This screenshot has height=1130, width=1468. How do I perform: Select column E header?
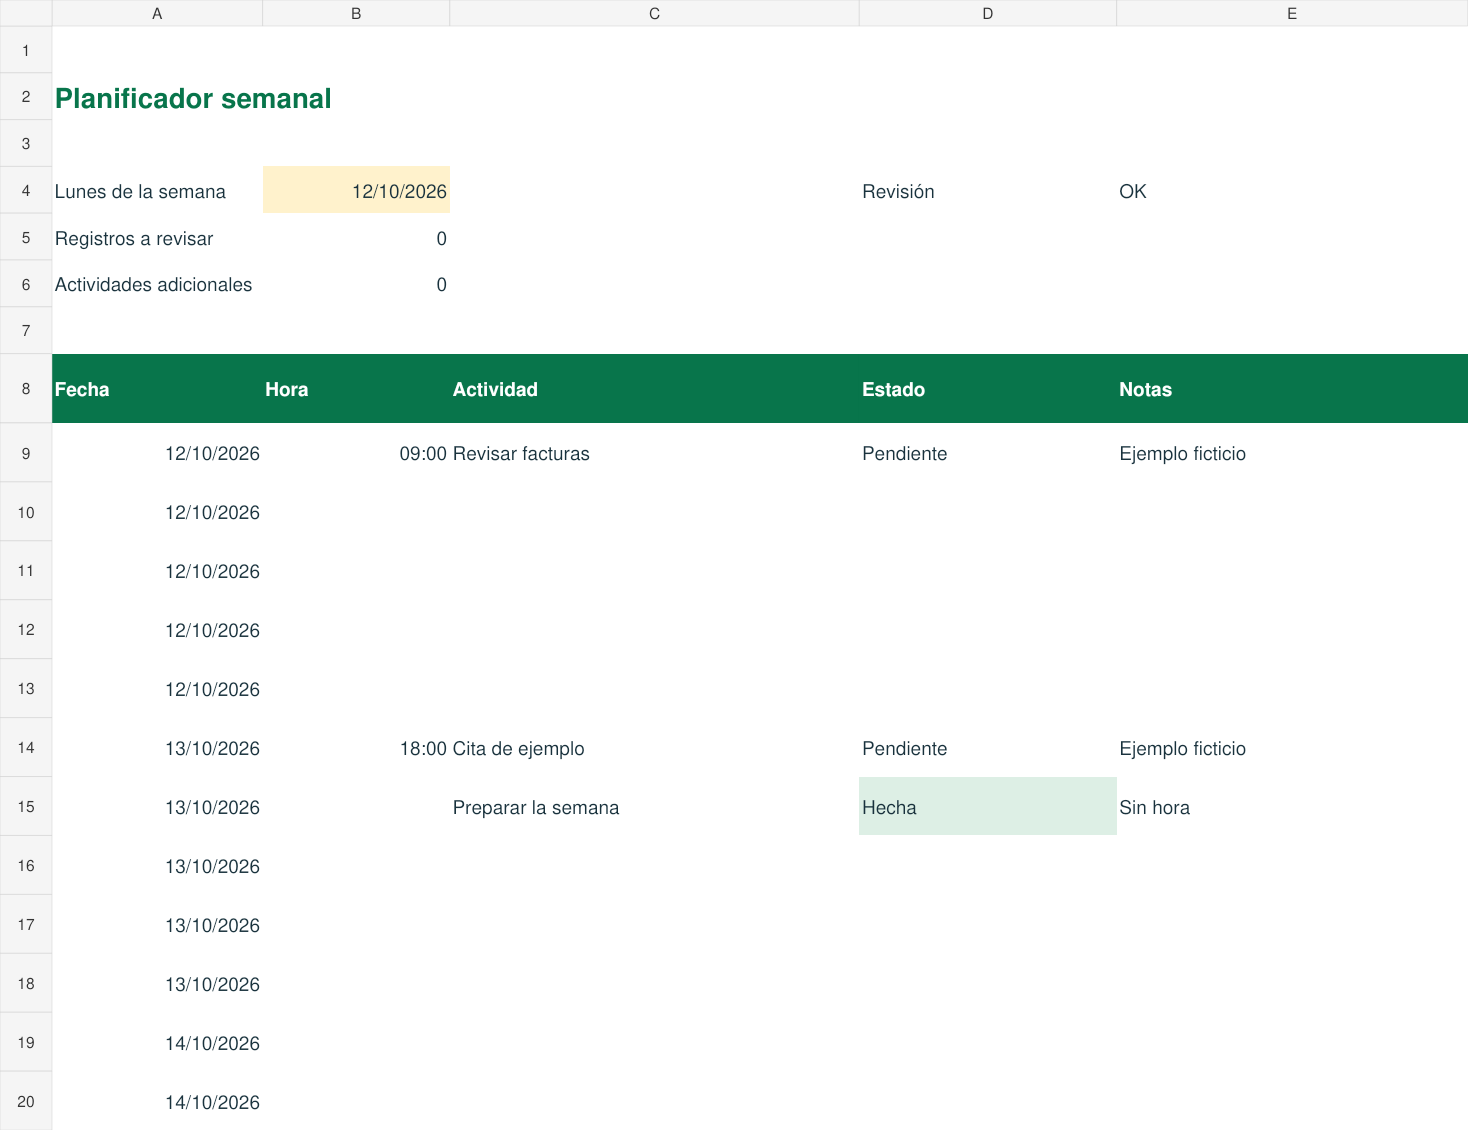point(1292,13)
